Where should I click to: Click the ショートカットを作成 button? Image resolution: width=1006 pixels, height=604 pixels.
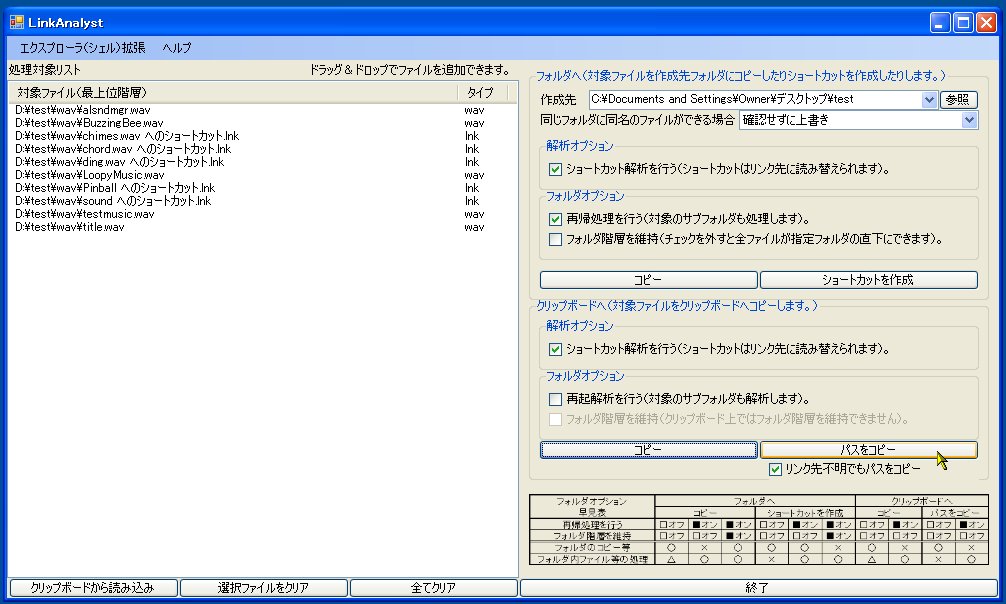pyautogui.click(x=869, y=280)
